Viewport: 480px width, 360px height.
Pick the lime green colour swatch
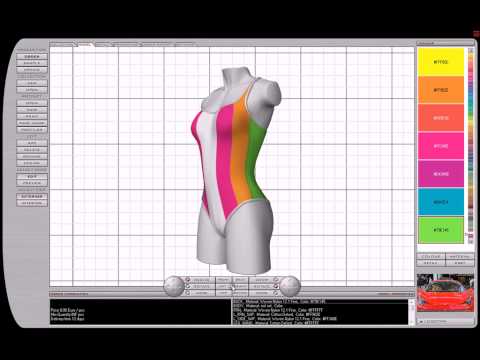click(x=441, y=230)
